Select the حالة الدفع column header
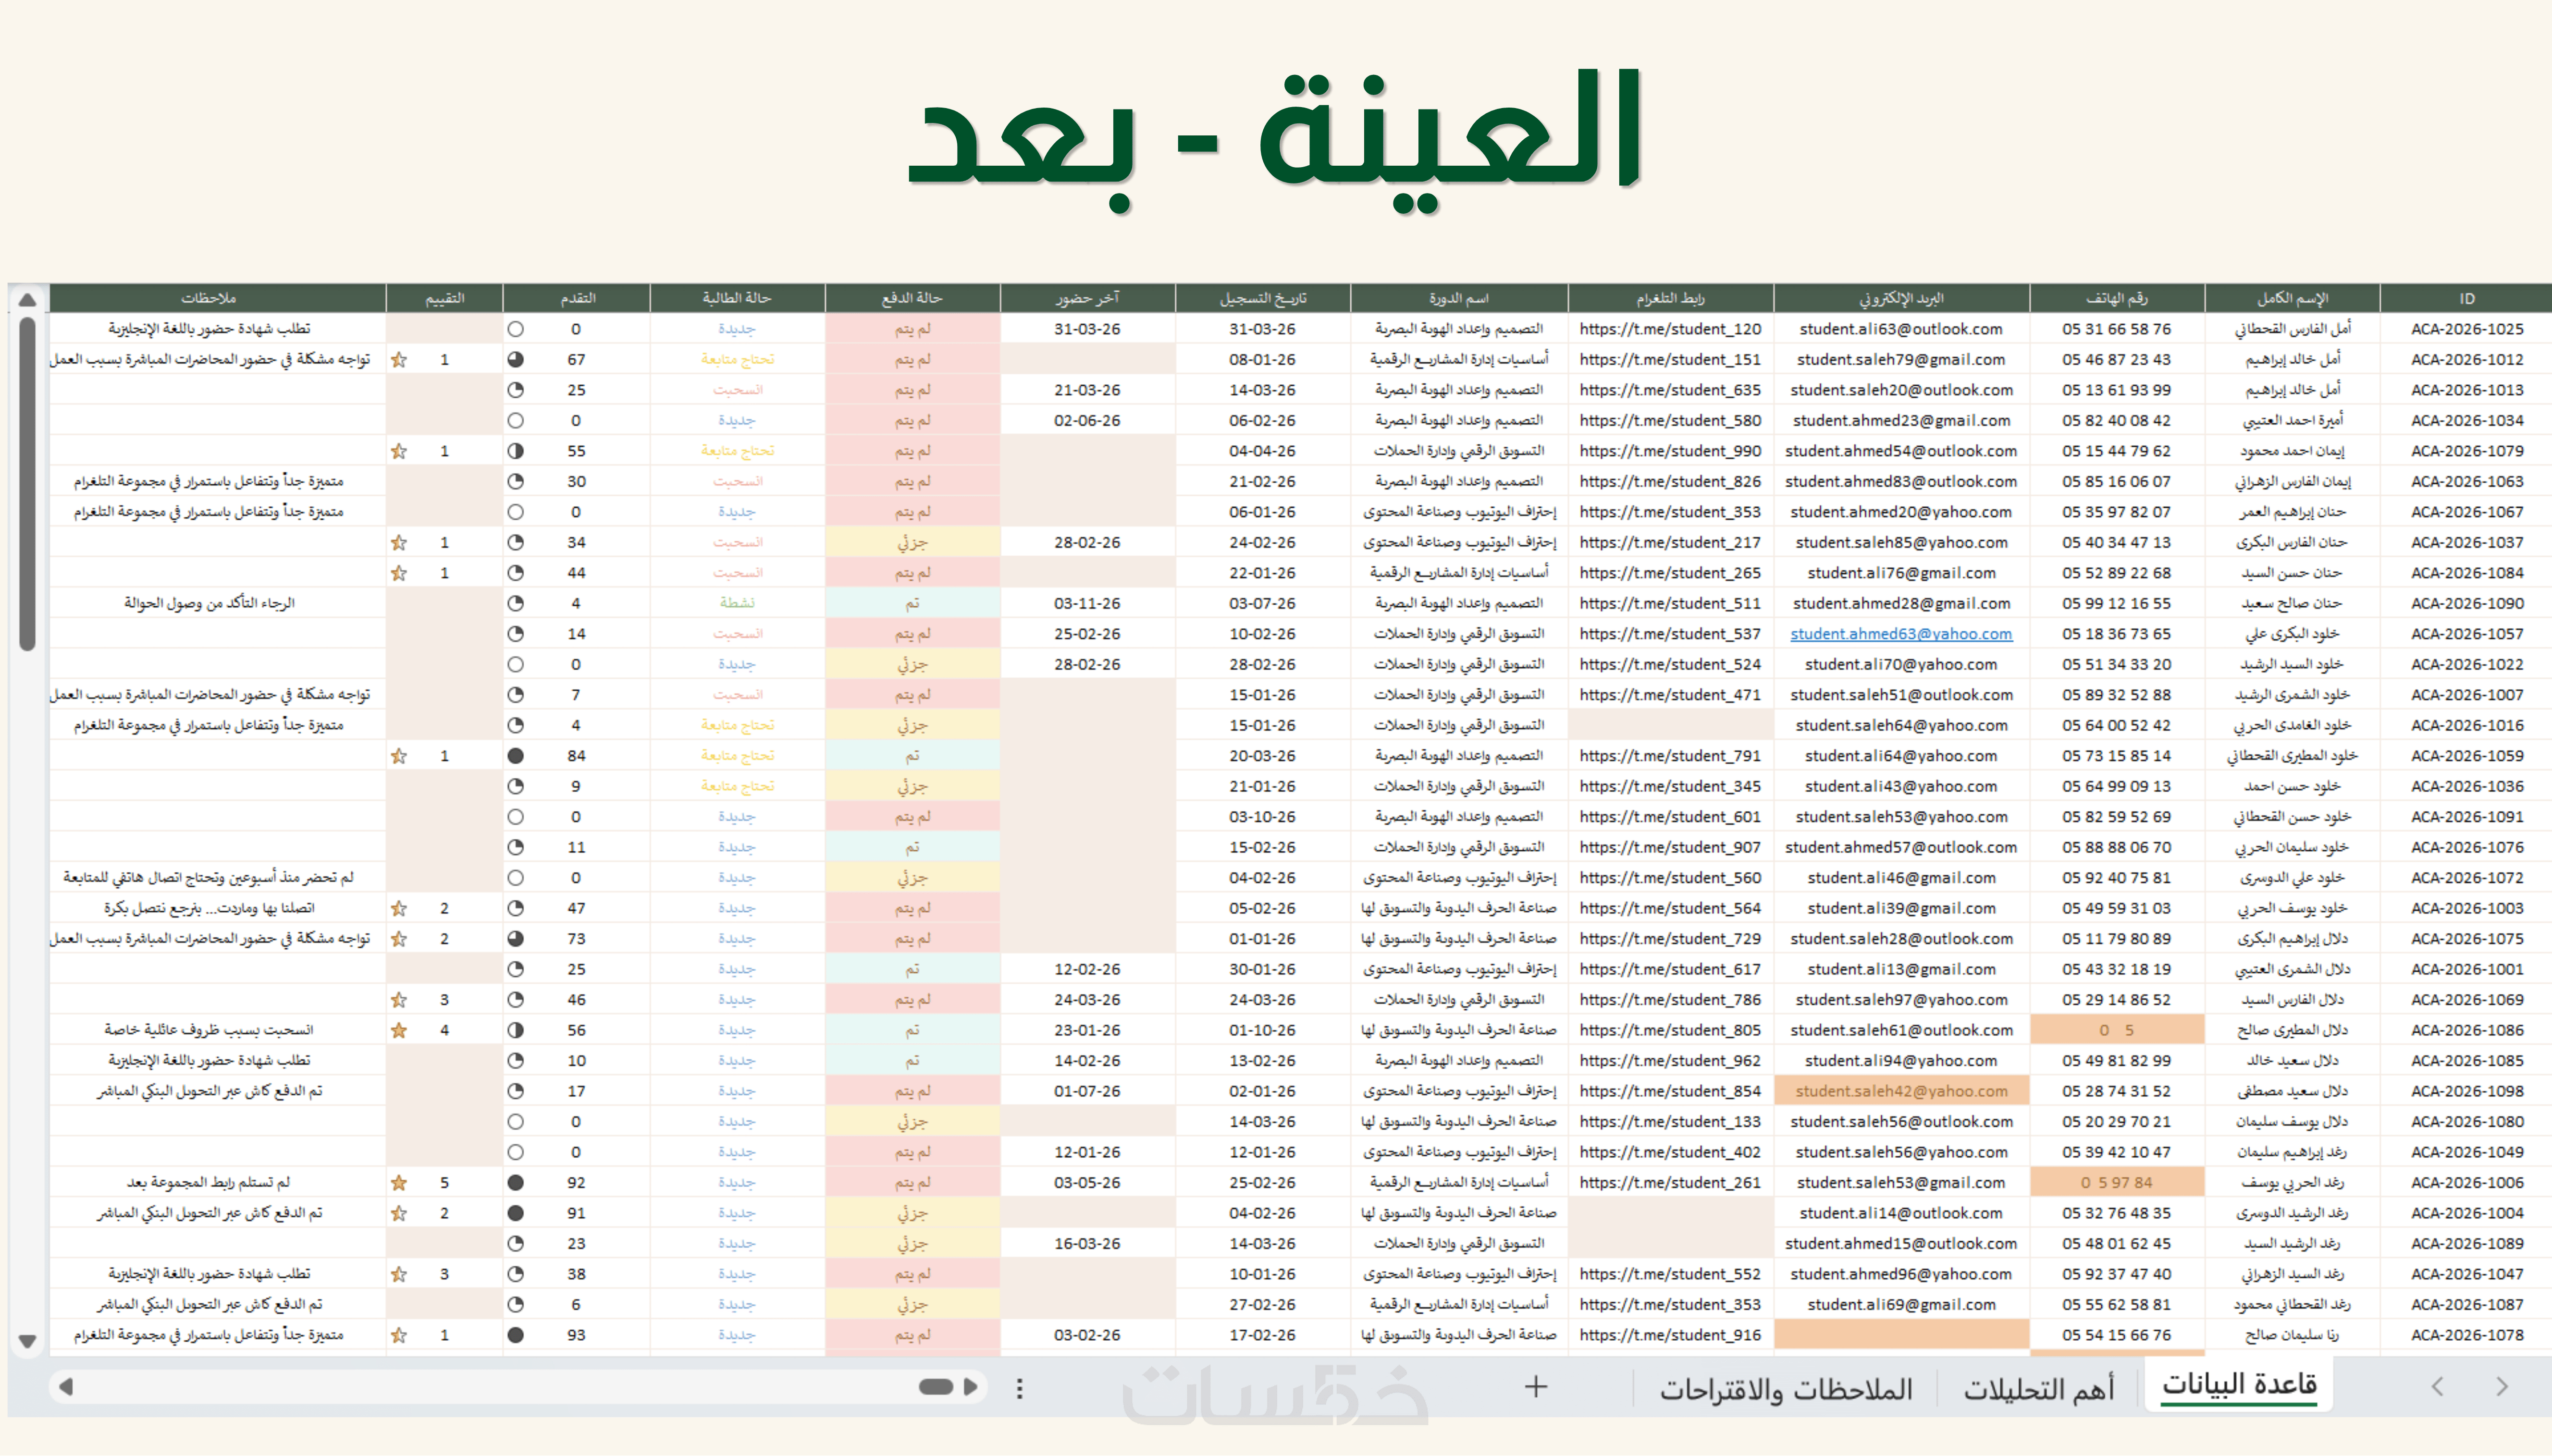The height and width of the screenshot is (1456, 2552). coord(912,298)
